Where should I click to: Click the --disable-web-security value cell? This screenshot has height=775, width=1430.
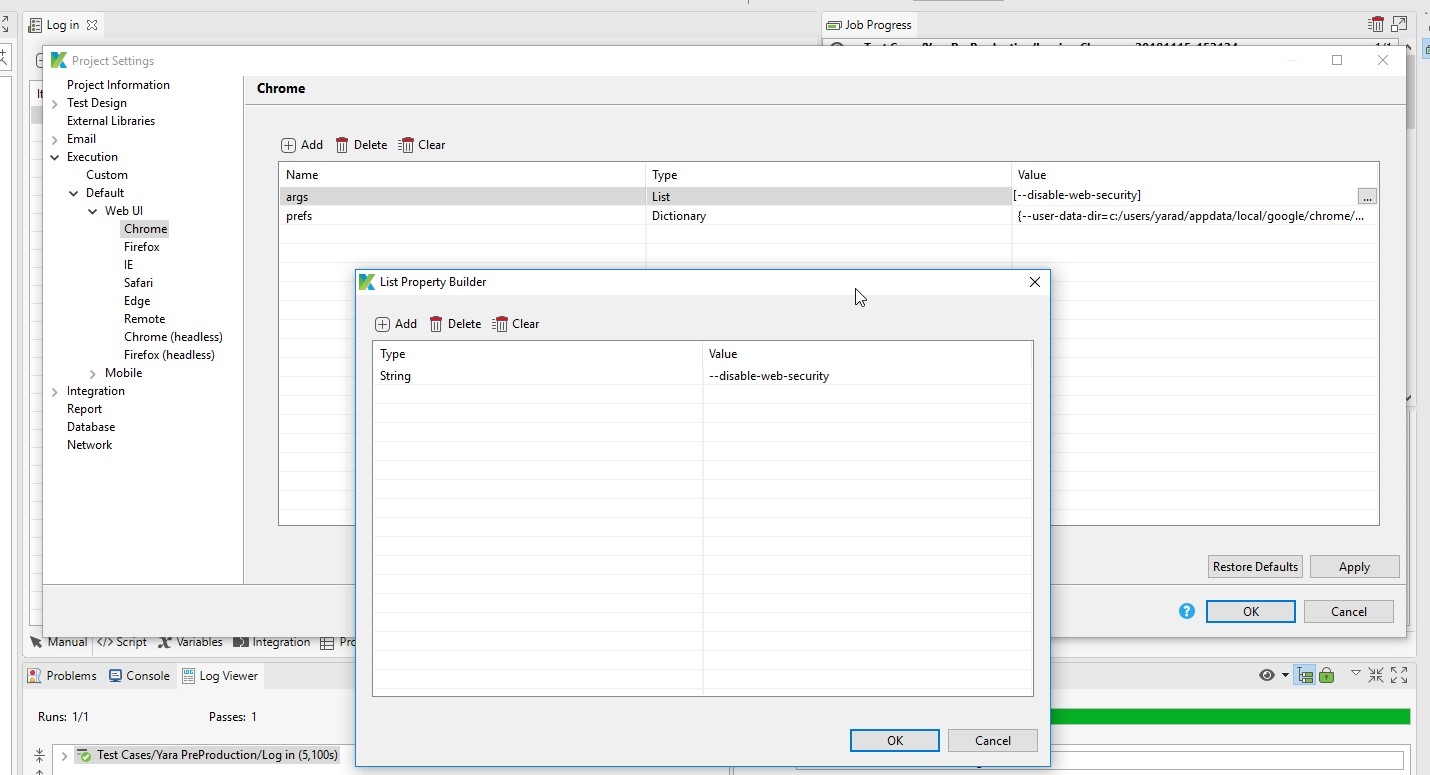768,376
